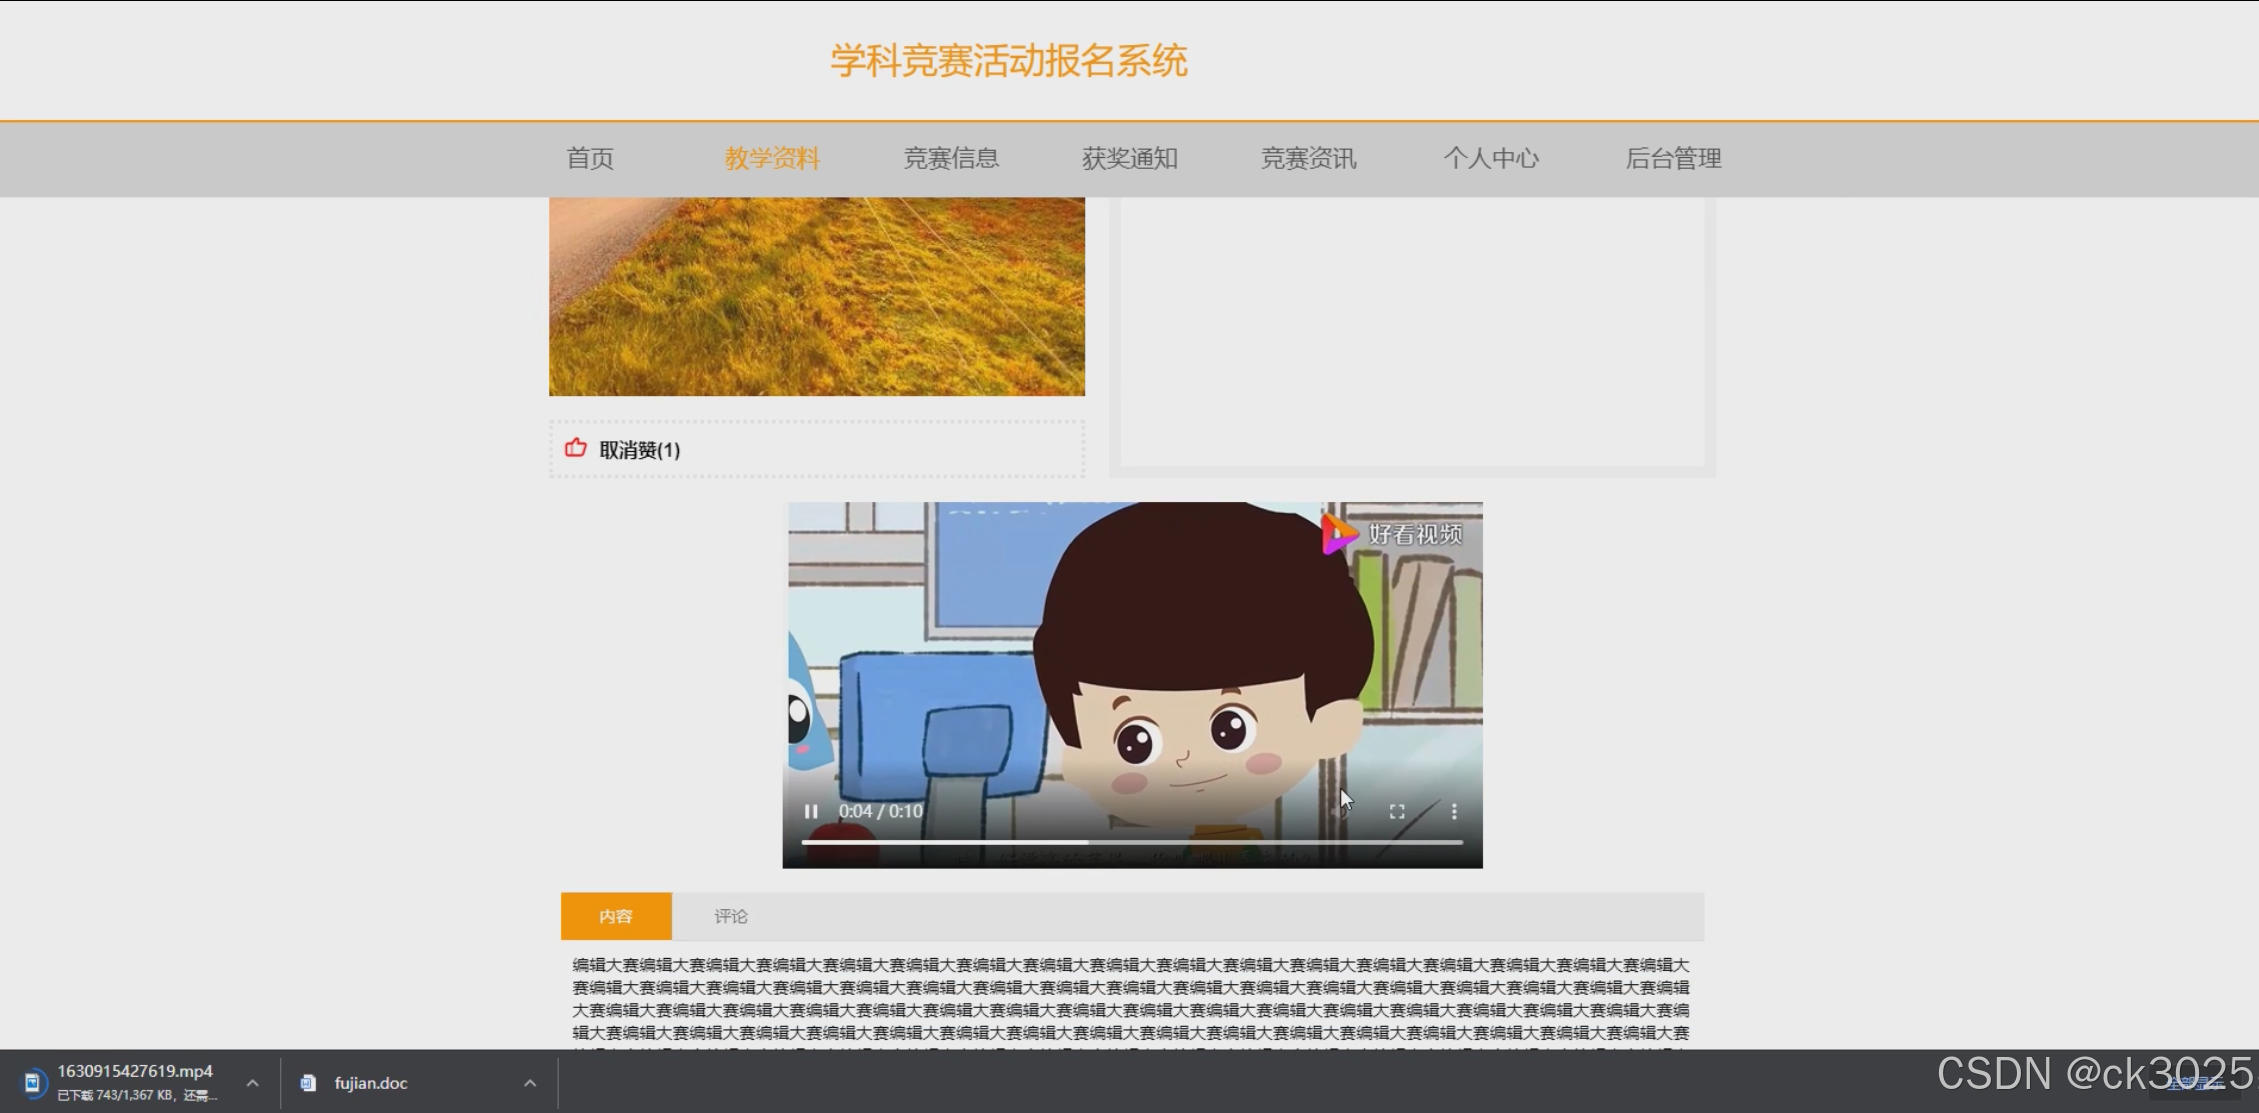Pause the playing video
This screenshot has width=2259, height=1113.
pos(811,811)
